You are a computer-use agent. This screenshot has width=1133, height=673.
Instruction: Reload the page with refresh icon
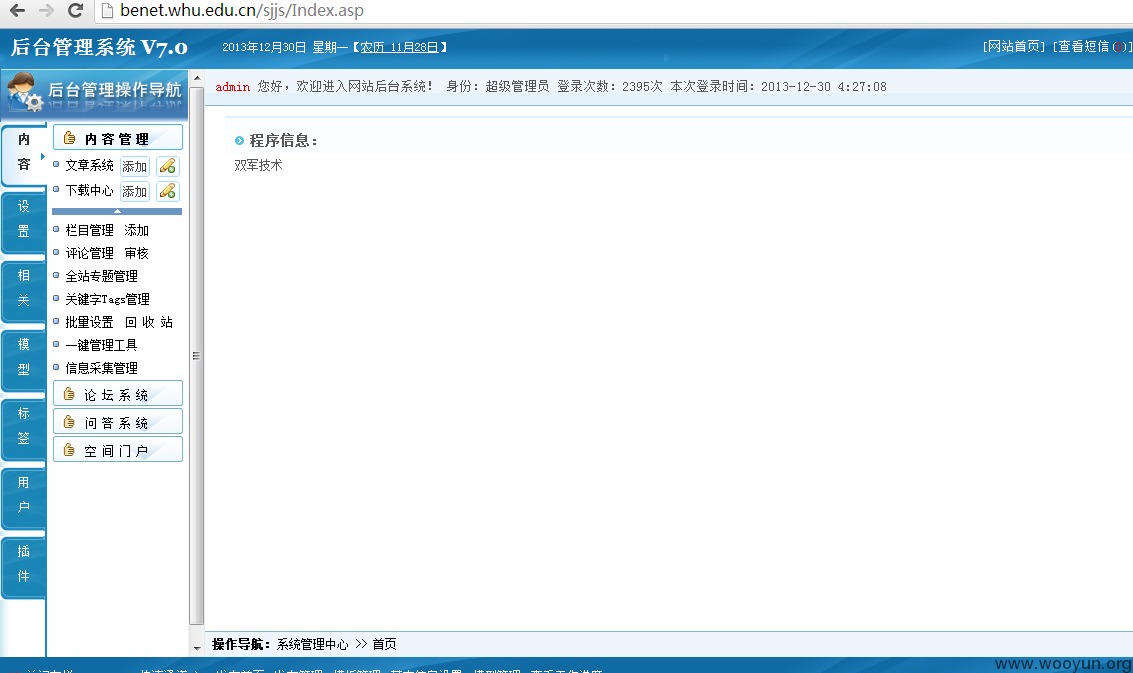[x=75, y=10]
